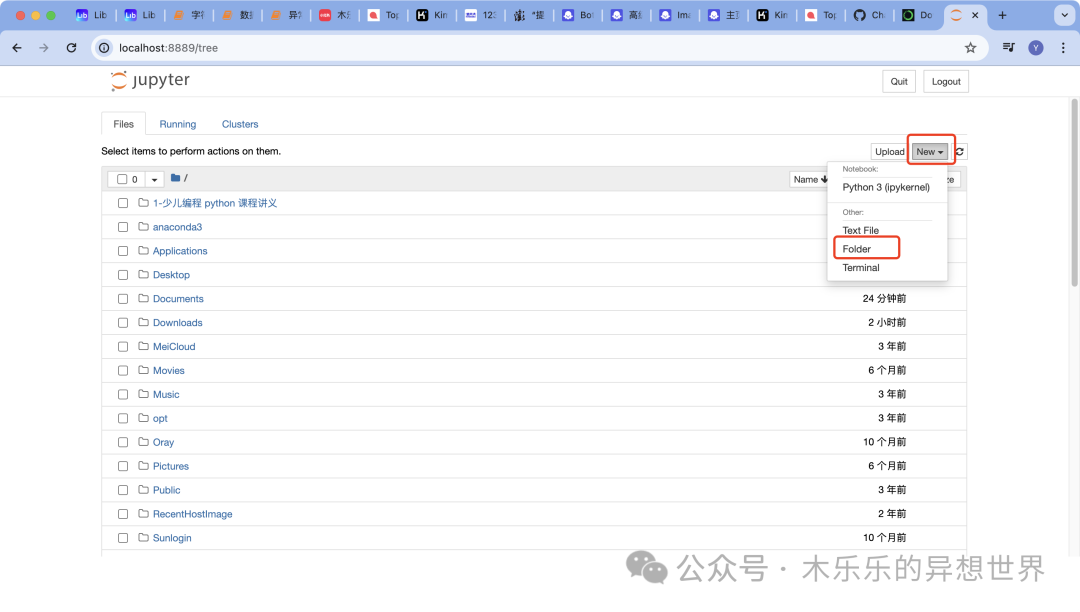Click folder icon beside Downloads
The width and height of the screenshot is (1080, 612).
143,322
